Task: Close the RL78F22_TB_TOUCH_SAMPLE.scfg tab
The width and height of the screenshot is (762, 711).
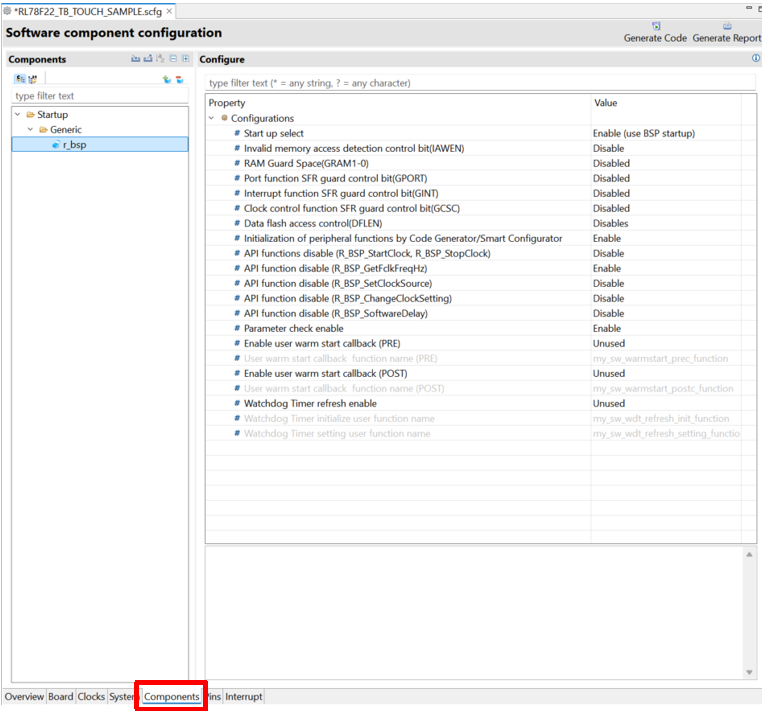Action: pos(169,11)
